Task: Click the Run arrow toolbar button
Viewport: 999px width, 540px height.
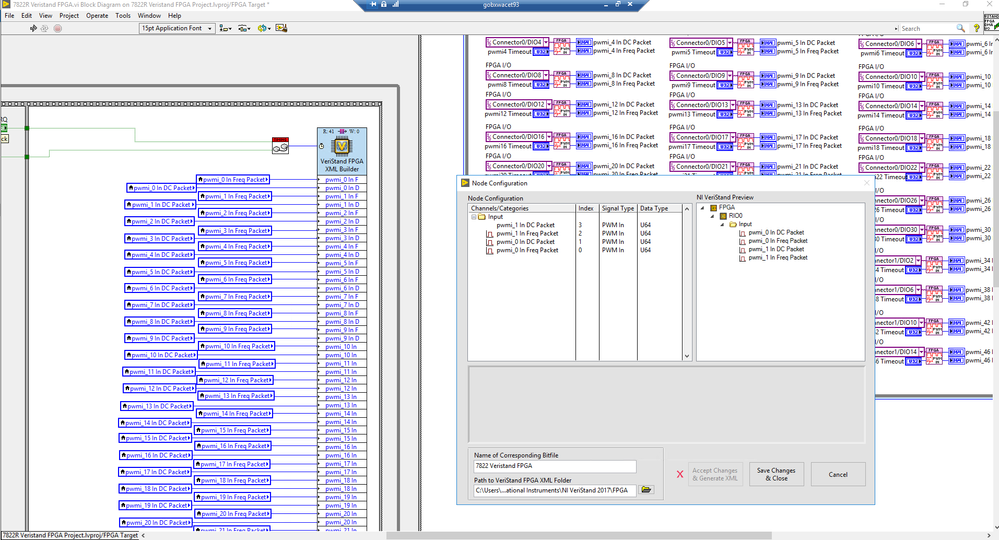Action: 33,28
